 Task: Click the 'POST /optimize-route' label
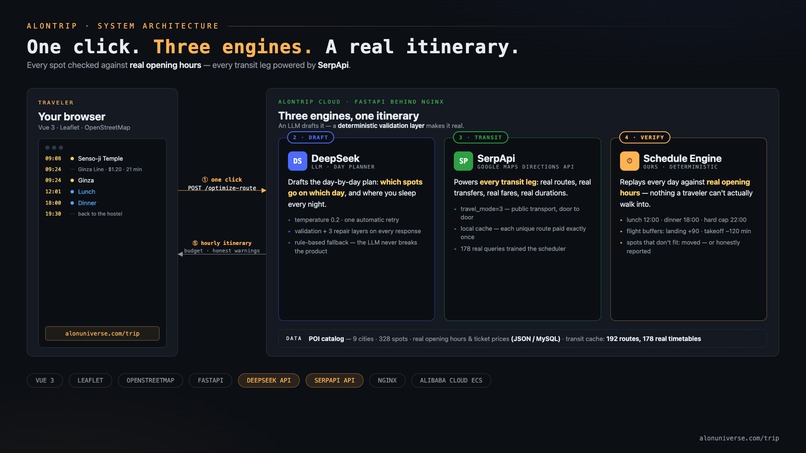pos(222,188)
